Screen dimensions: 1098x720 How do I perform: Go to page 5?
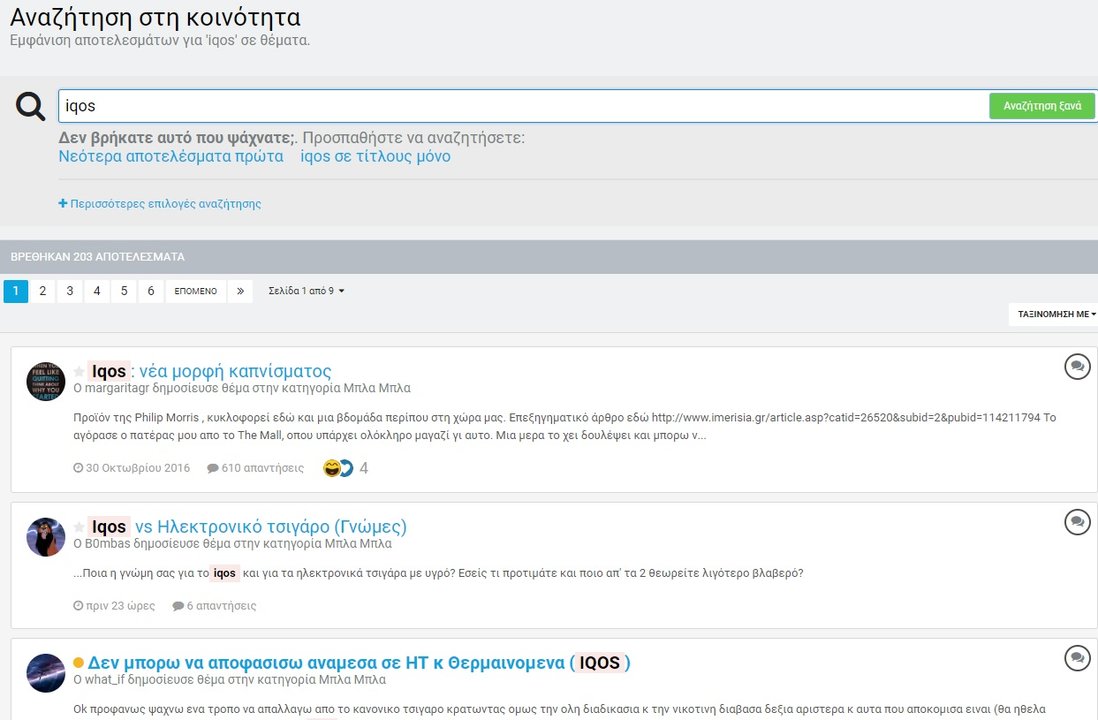[124, 291]
